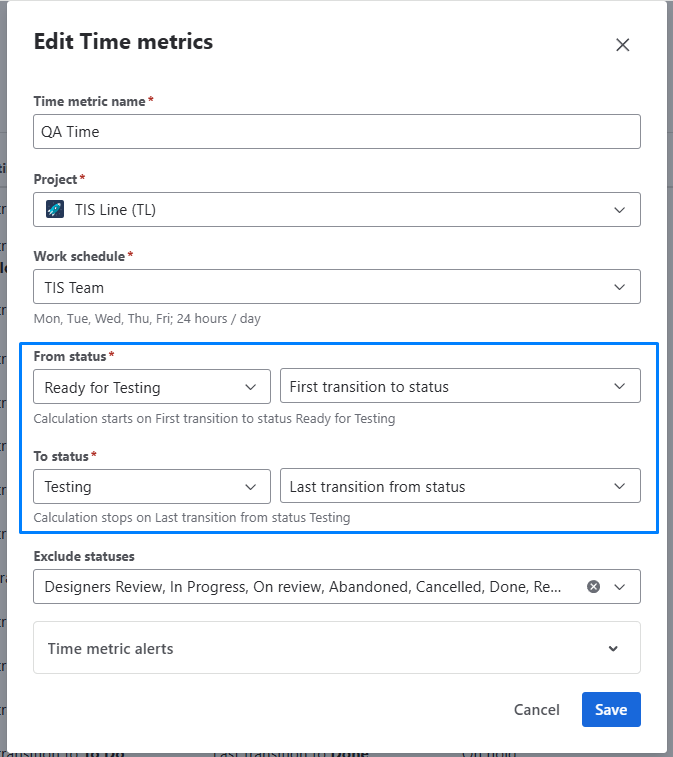Screen dimensions: 673x757
Task: Click the Project dropdown chevron arrow
Action: 620,210
